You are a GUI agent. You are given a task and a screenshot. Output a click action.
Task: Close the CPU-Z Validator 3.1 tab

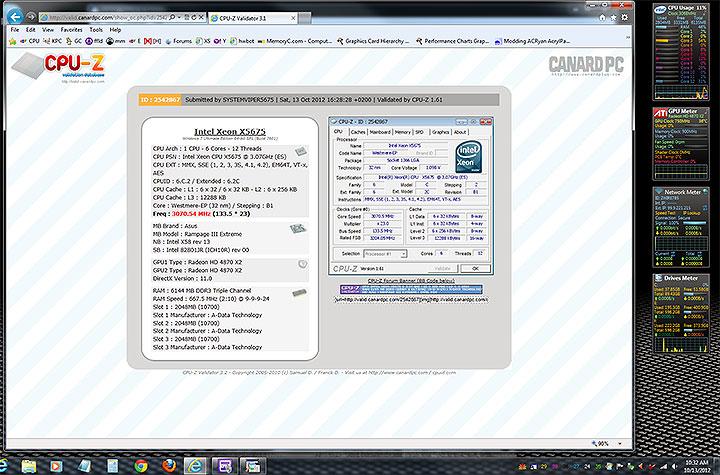click(x=293, y=18)
